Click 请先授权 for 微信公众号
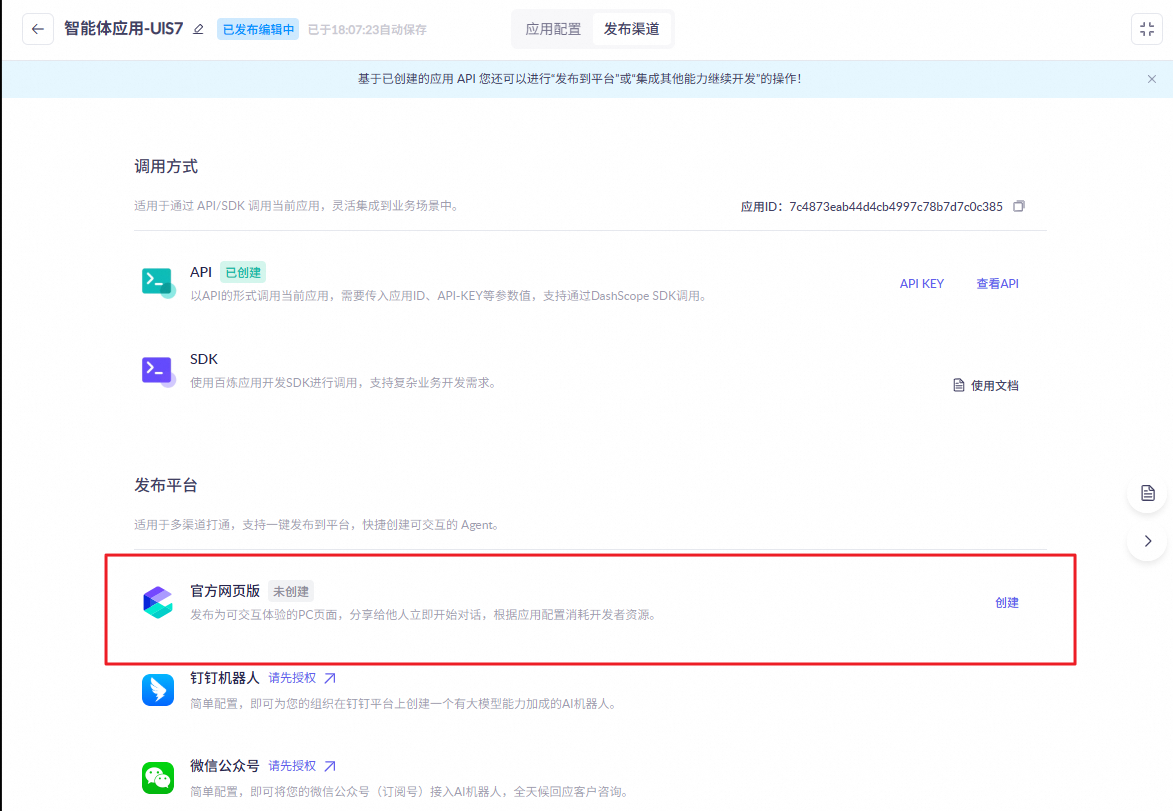The image size is (1173, 811). (293, 766)
